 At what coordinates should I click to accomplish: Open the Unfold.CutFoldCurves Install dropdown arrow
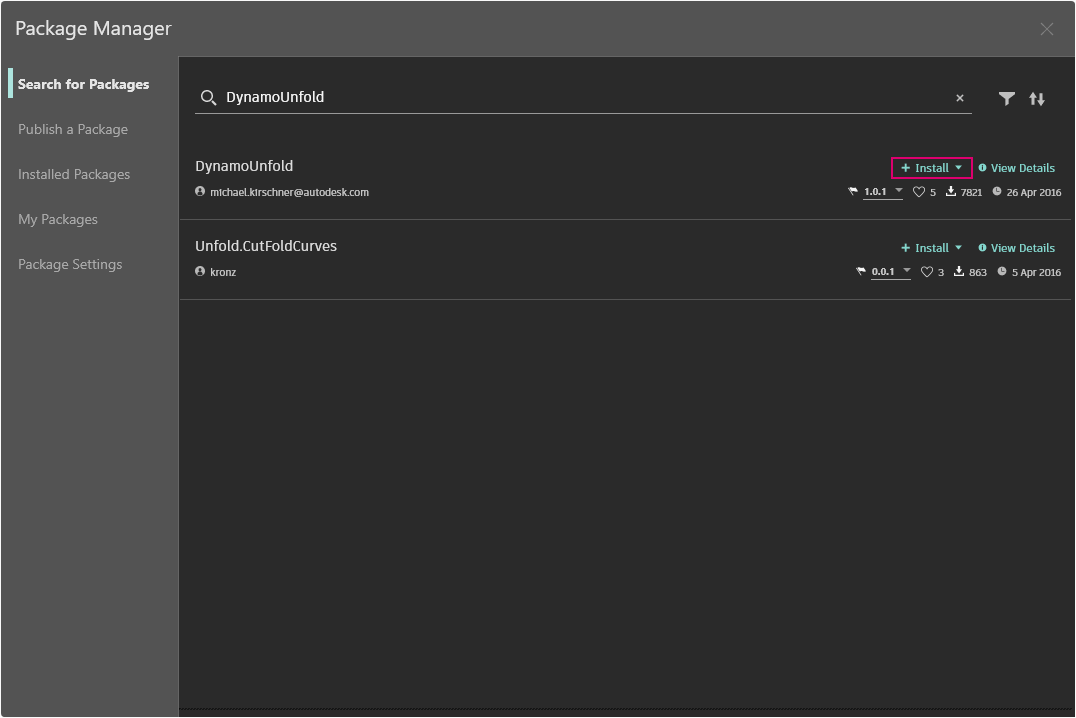[958, 248]
